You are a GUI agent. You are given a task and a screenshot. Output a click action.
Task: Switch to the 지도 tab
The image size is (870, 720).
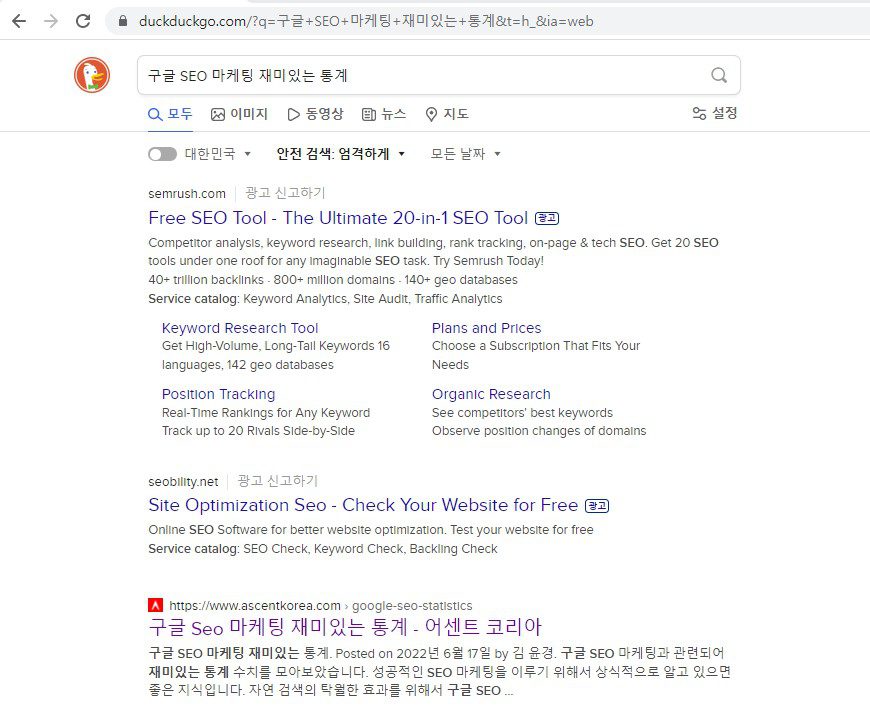click(x=447, y=114)
